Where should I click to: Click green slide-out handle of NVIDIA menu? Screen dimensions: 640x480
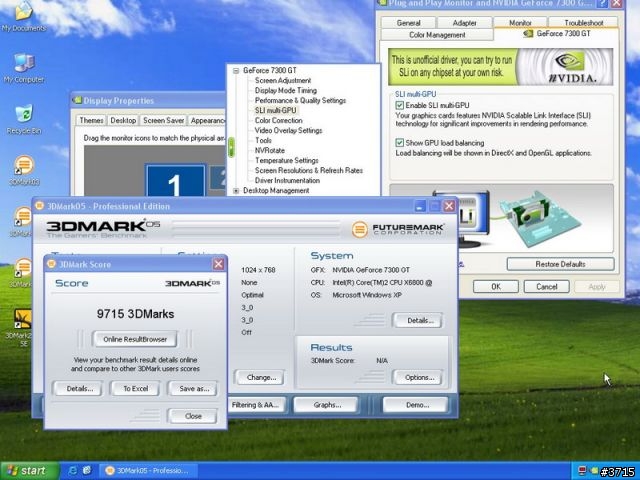tap(231, 147)
